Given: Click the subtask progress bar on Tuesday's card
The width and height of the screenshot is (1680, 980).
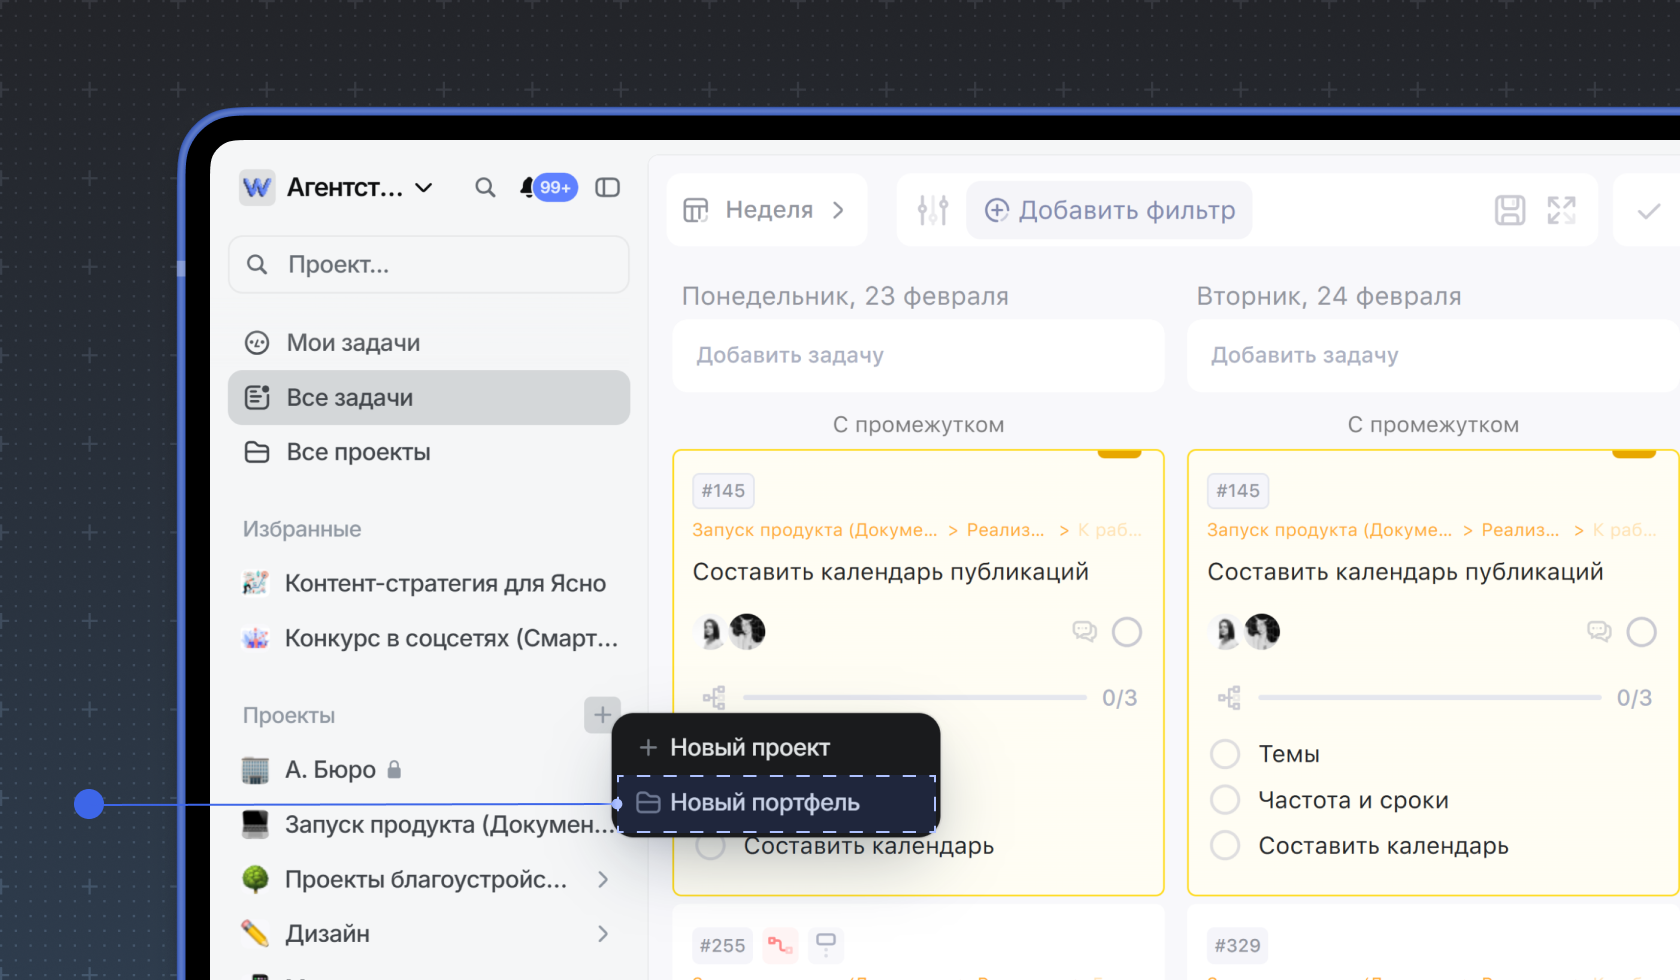Looking at the screenshot, I should coord(1429,698).
